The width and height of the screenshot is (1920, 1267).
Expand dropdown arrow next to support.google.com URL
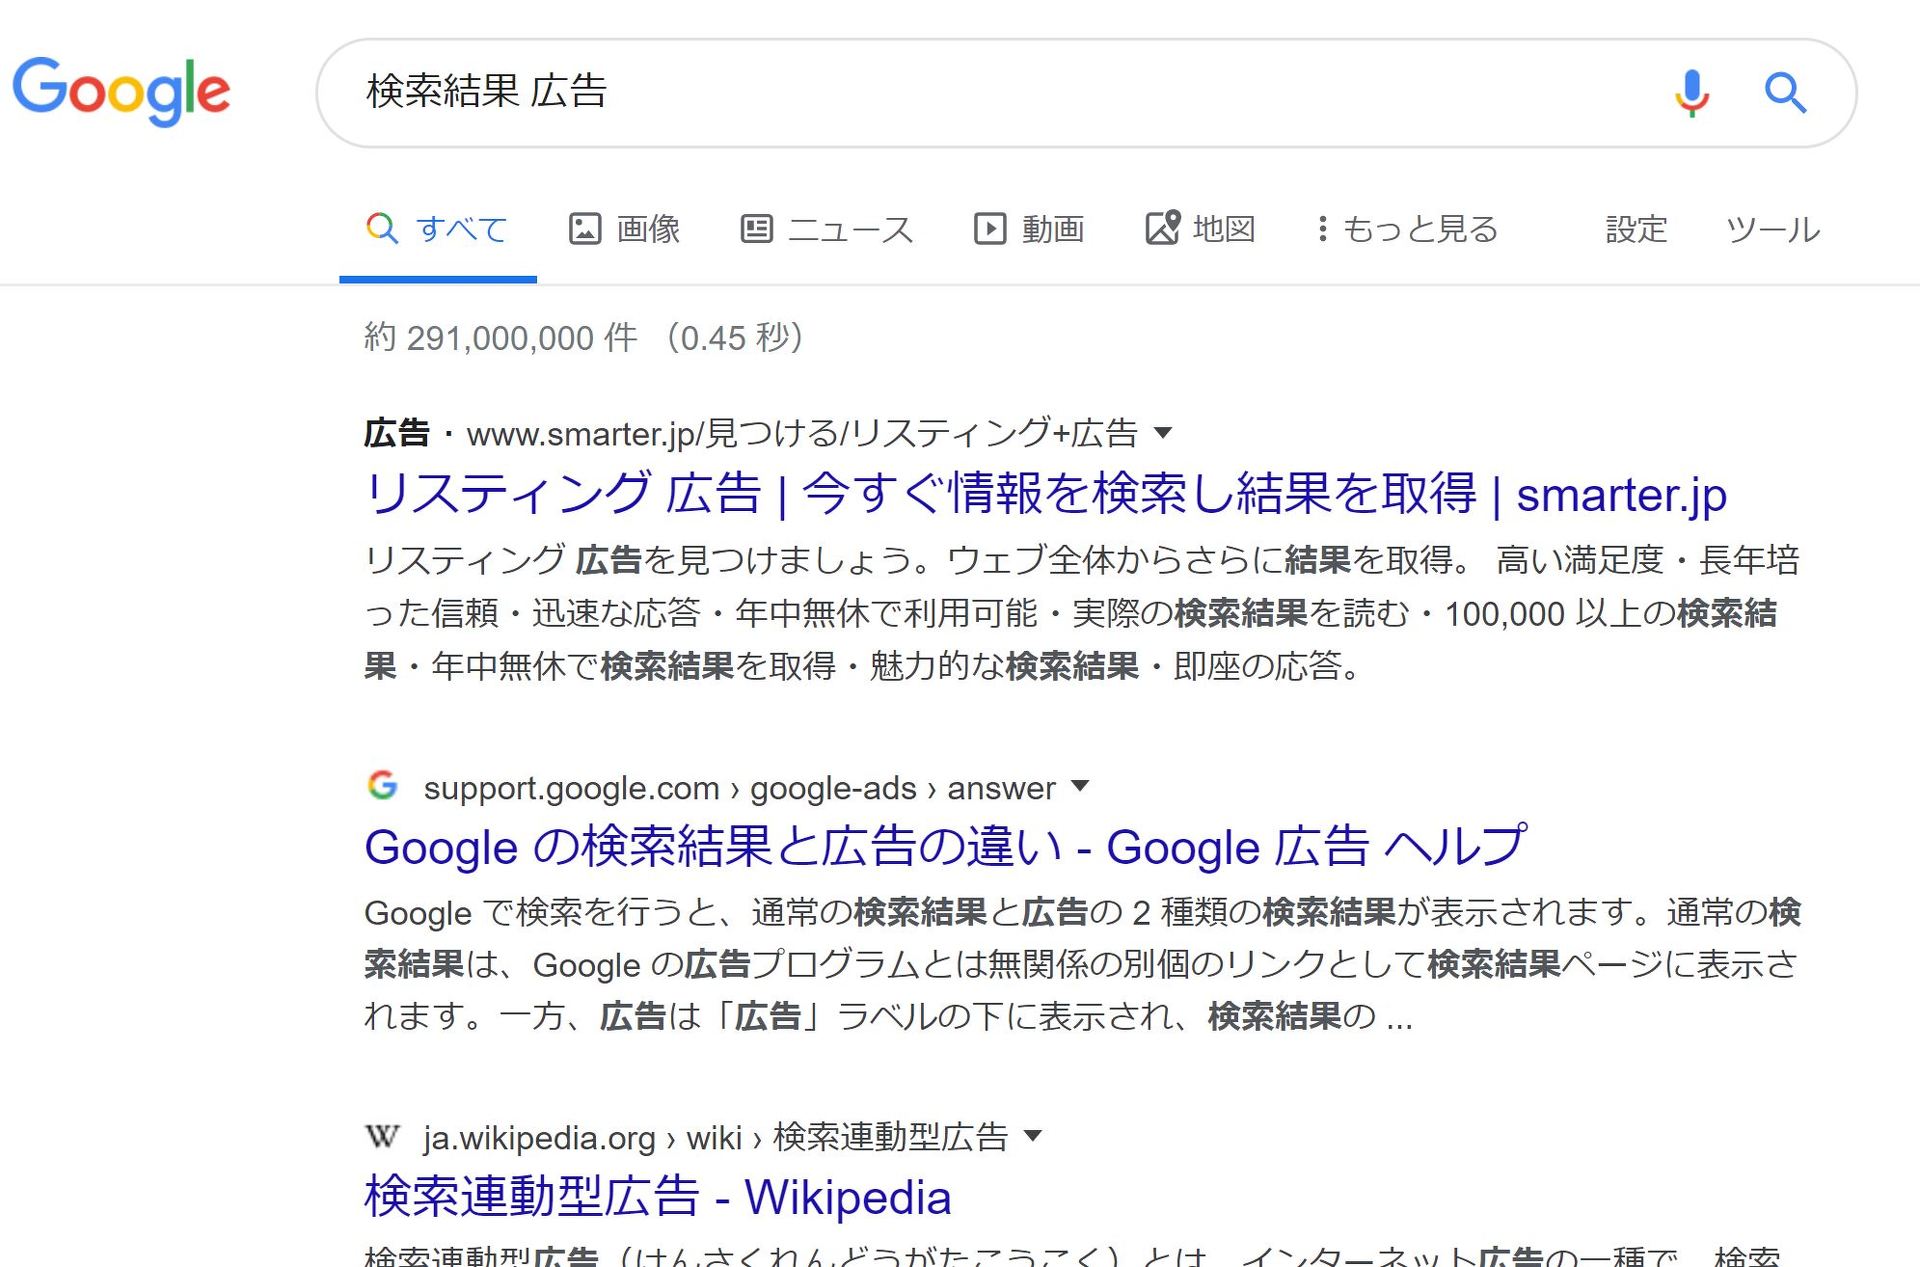tap(1079, 786)
